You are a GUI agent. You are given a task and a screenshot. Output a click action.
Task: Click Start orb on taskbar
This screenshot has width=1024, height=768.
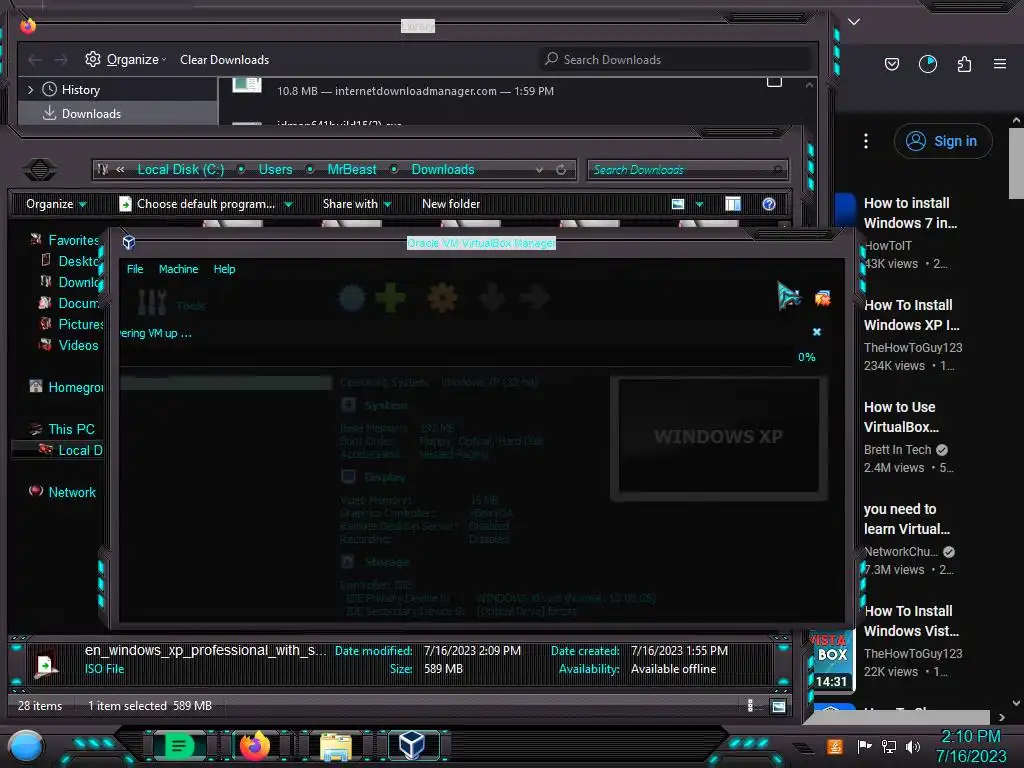point(25,746)
